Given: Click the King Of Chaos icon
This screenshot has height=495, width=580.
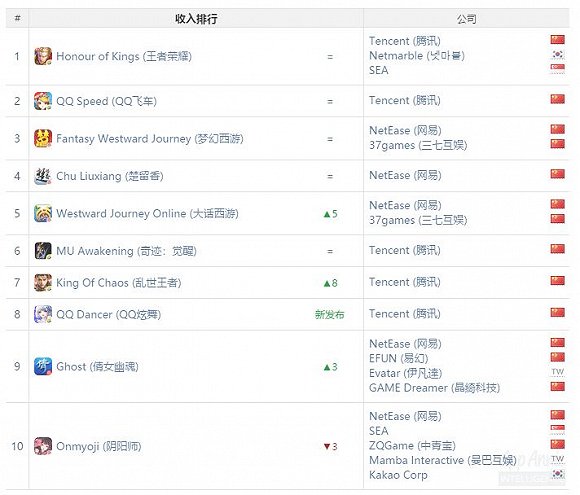Looking at the screenshot, I should coord(43,283).
